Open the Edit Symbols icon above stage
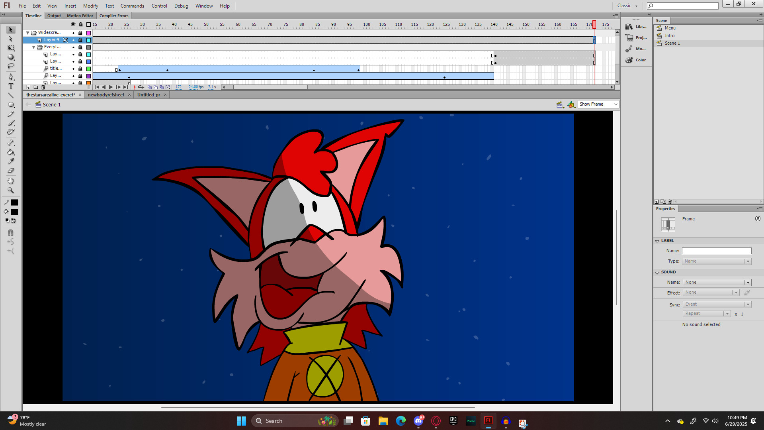 (571, 104)
